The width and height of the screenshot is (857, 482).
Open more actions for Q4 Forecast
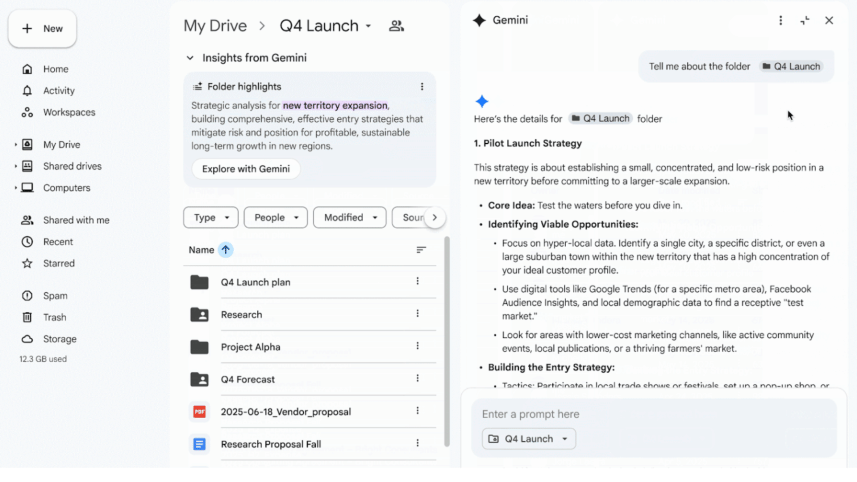tap(418, 378)
